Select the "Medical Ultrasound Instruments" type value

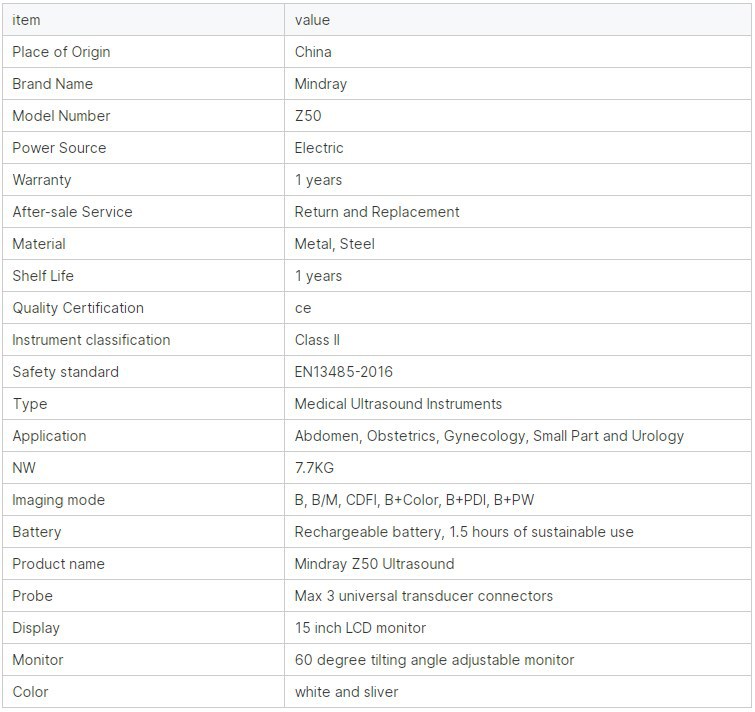(398, 404)
